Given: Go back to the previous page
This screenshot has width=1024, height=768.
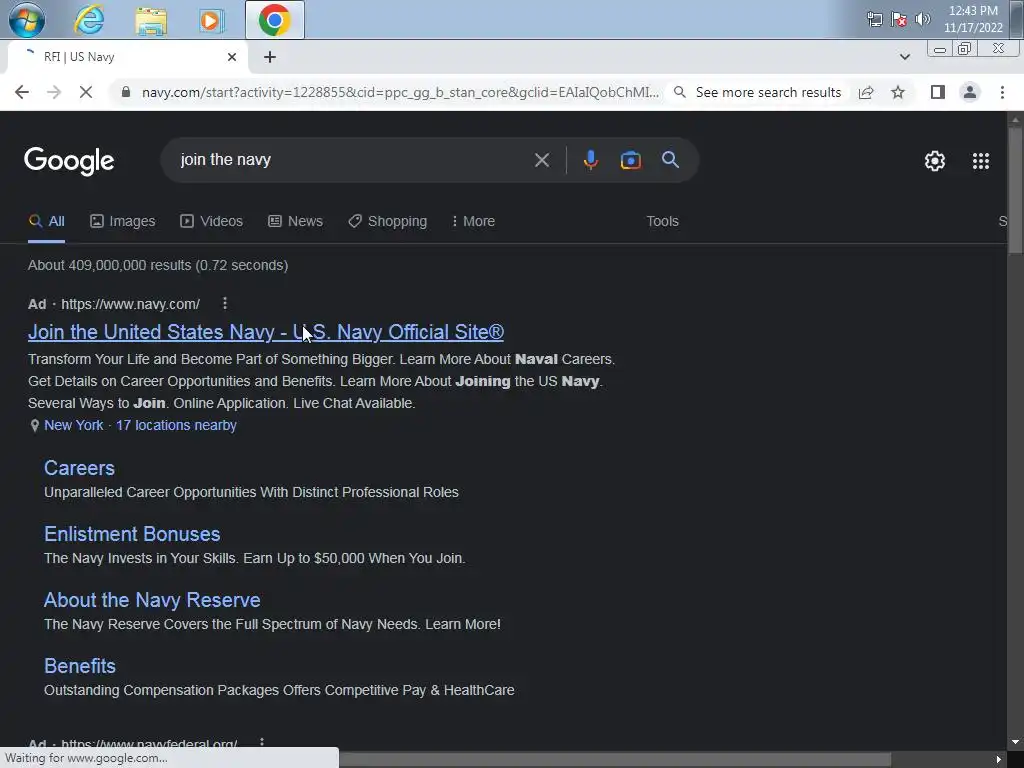Looking at the screenshot, I should coord(22,92).
